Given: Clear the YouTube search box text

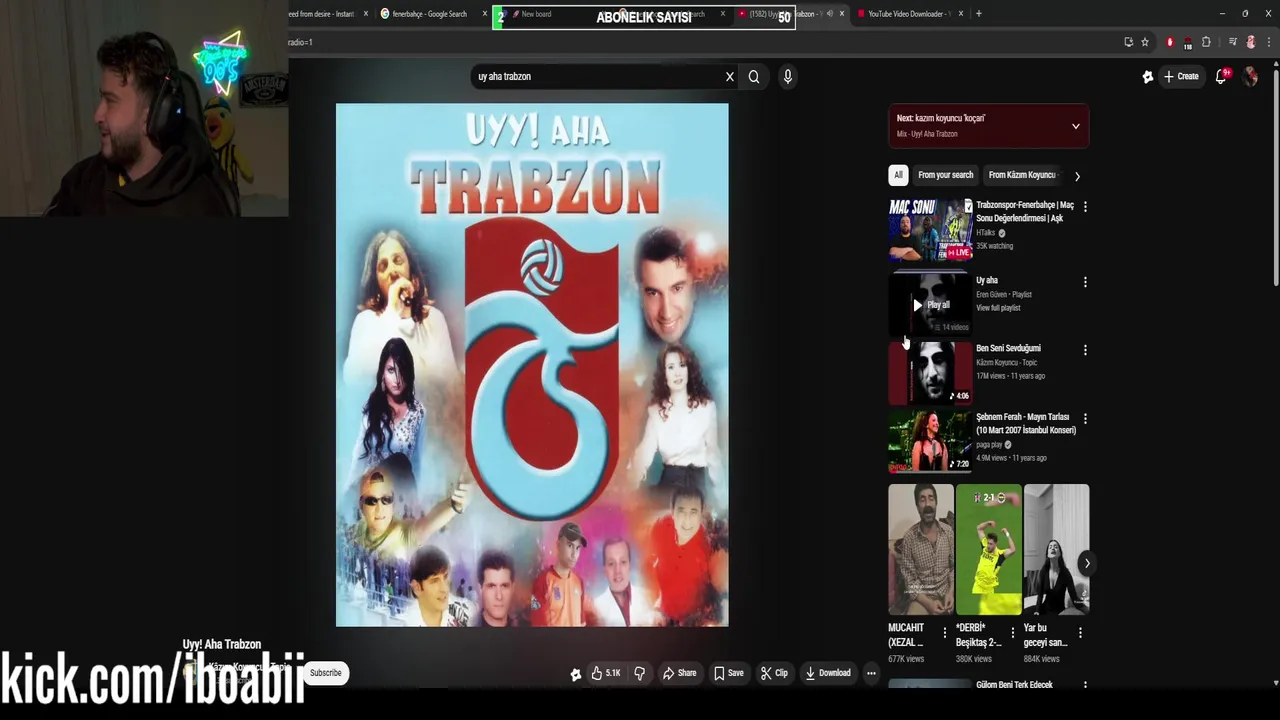Looking at the screenshot, I should click(730, 77).
